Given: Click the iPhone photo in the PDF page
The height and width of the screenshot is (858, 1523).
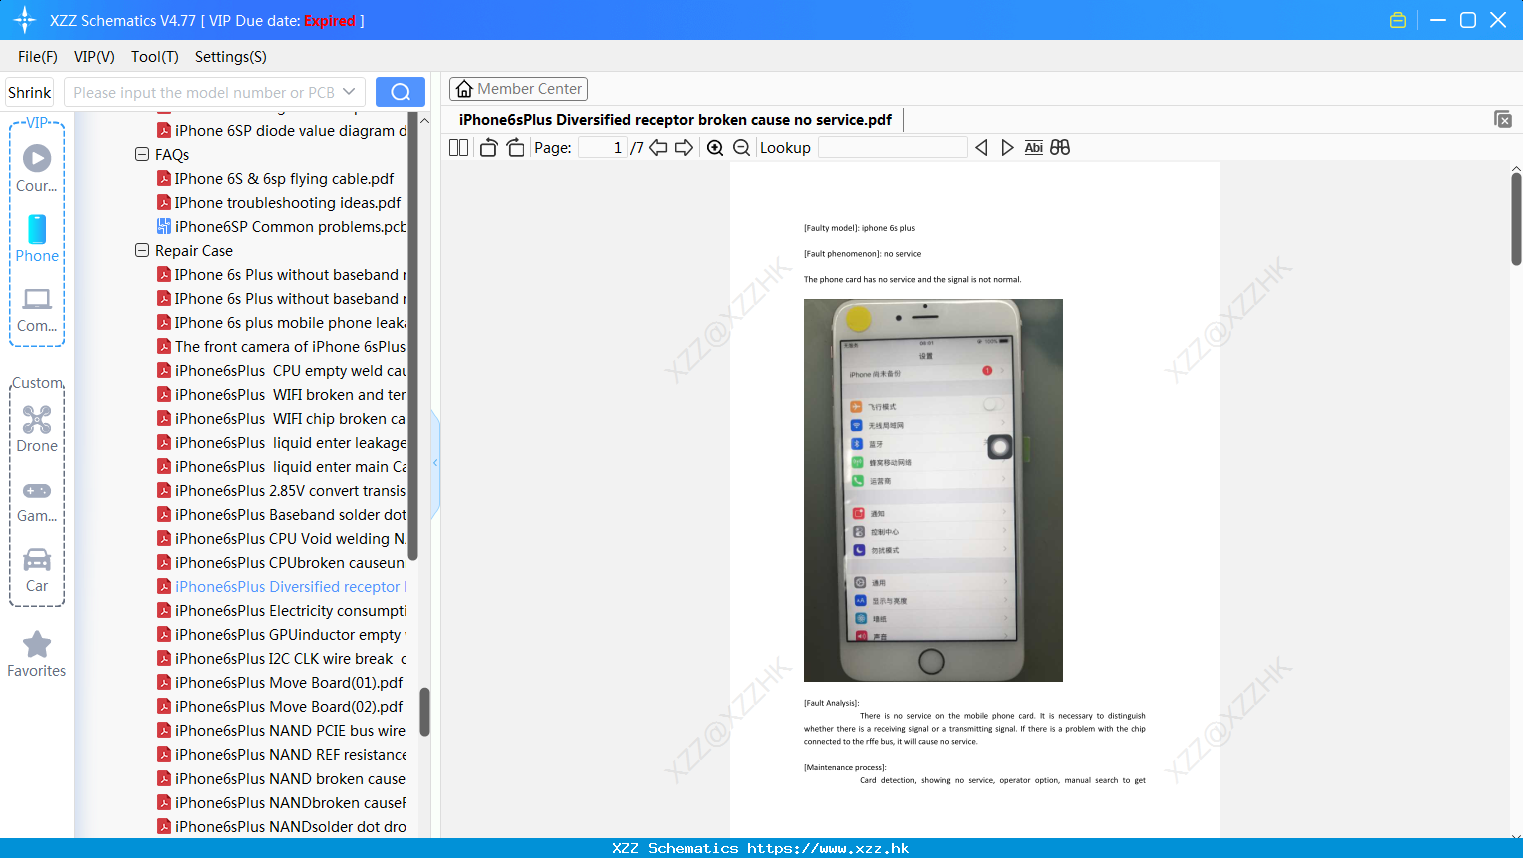Looking at the screenshot, I should coord(933,490).
